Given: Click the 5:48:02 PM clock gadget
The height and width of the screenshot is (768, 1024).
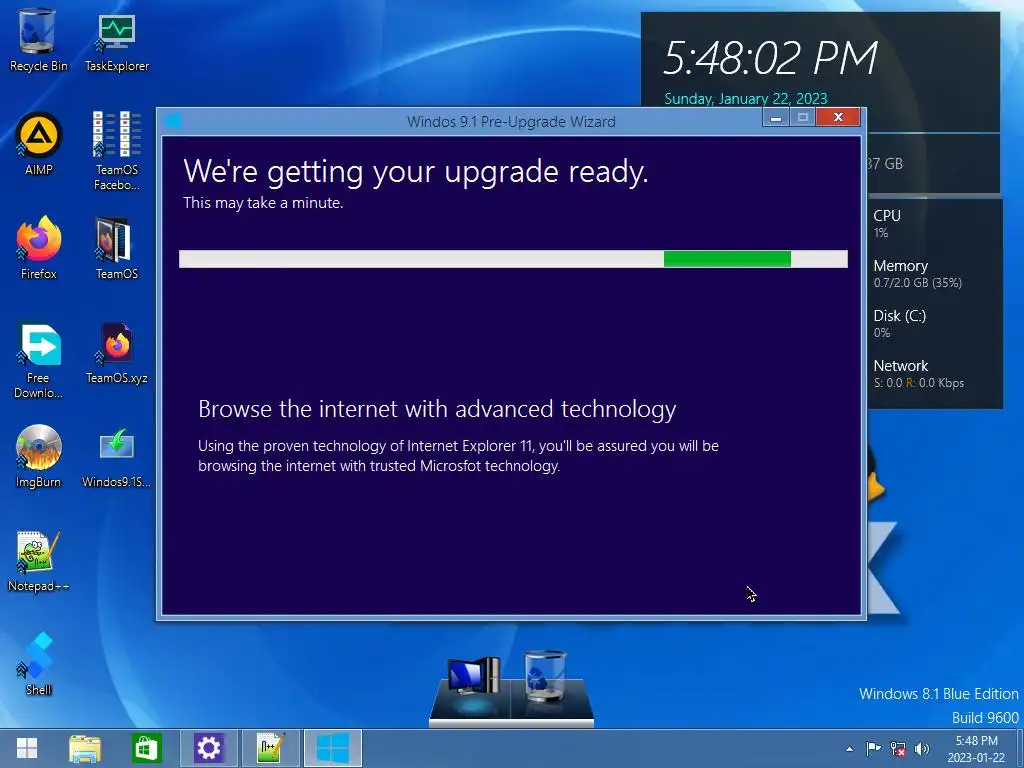Looking at the screenshot, I should [771, 58].
